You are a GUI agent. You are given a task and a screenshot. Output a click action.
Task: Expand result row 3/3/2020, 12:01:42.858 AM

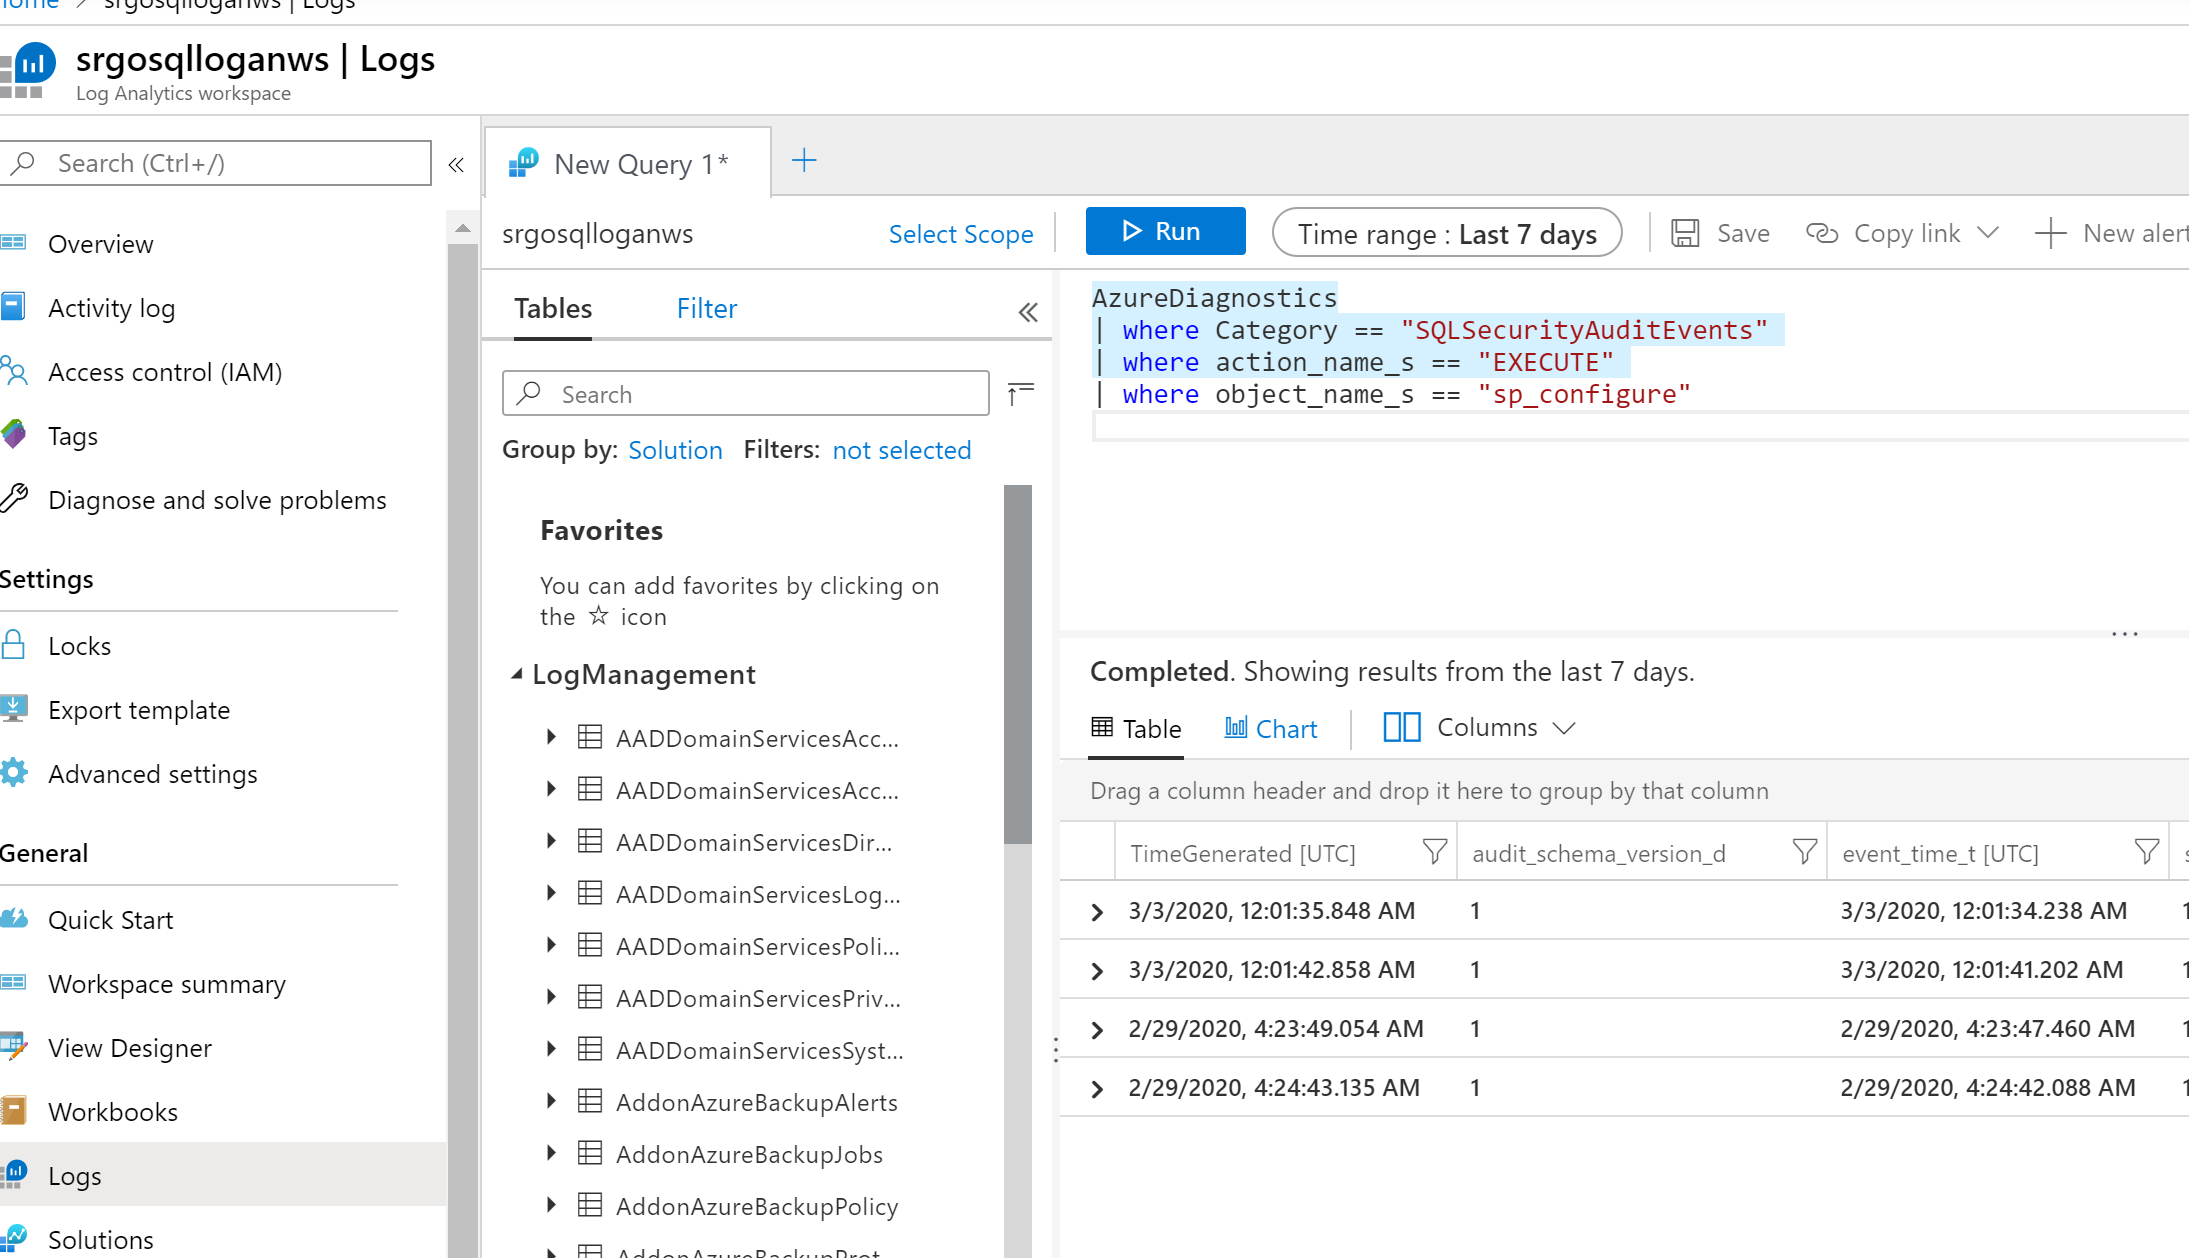click(x=1097, y=970)
